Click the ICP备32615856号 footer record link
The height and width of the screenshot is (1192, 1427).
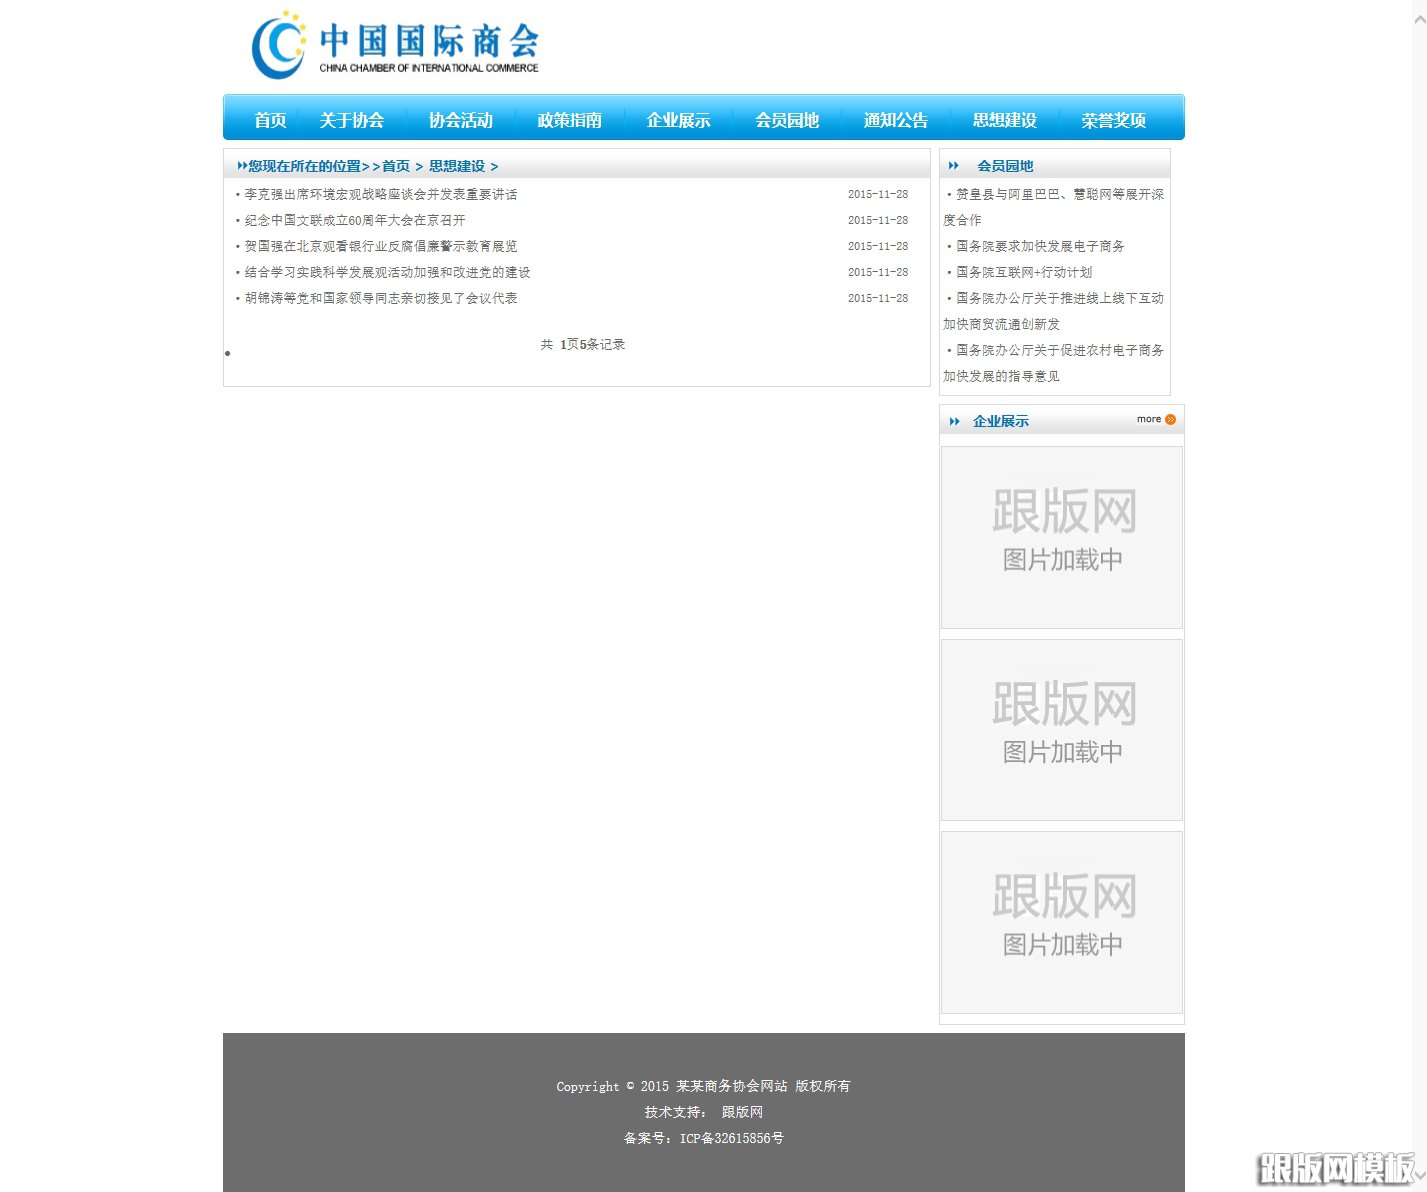pyautogui.click(x=731, y=1138)
